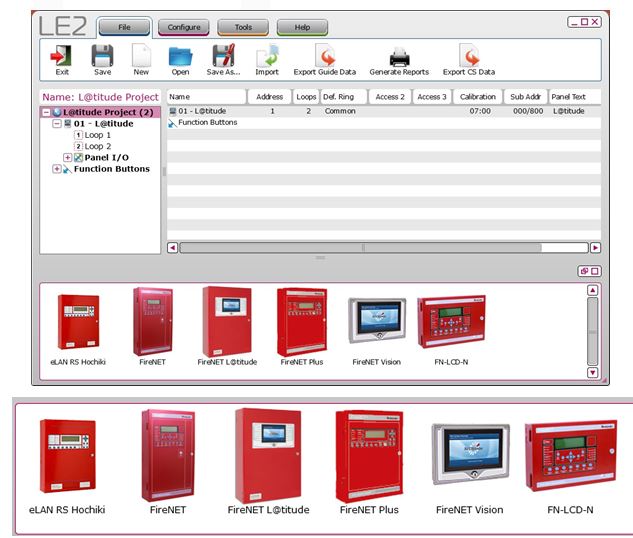
Task: Click the enlarged FireNET Plus image
Action: pos(369,456)
